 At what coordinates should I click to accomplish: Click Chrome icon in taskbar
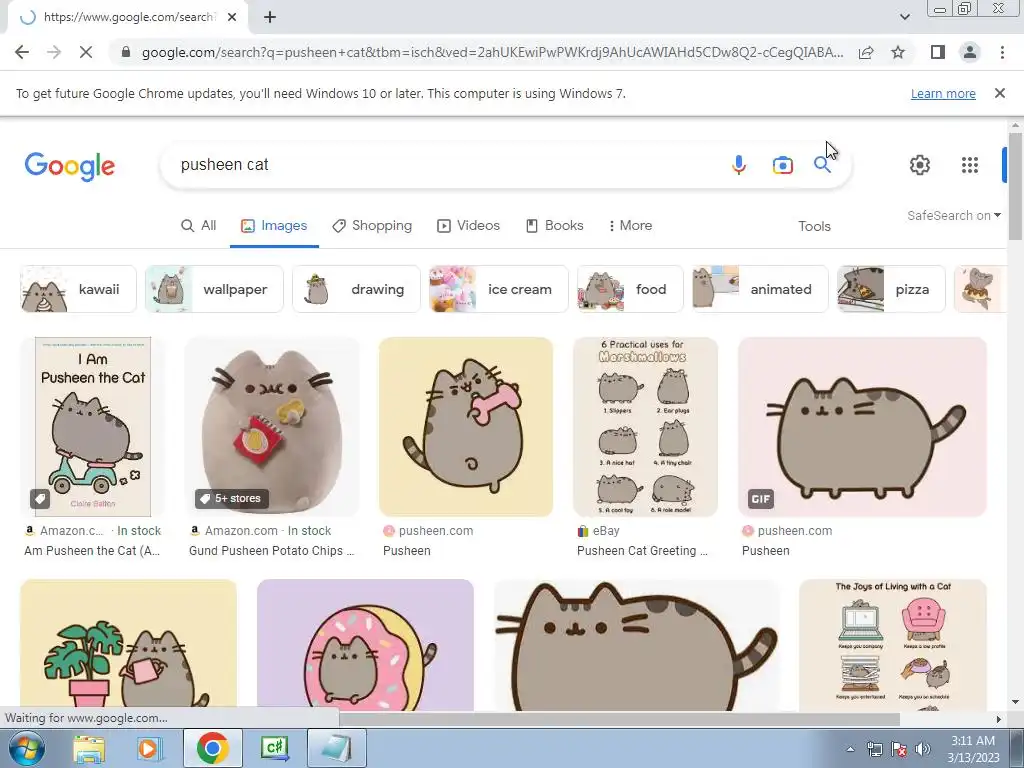pos(212,748)
